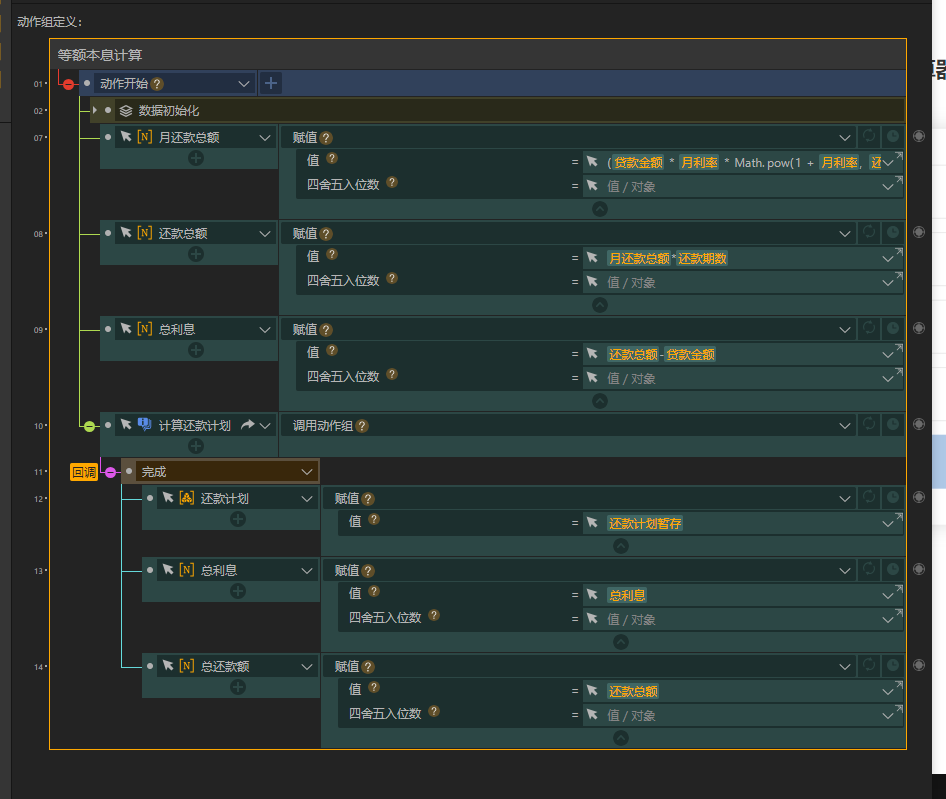Collapse the line 09 parameters with up arrow
946x799 pixels.
pyautogui.click(x=600, y=401)
